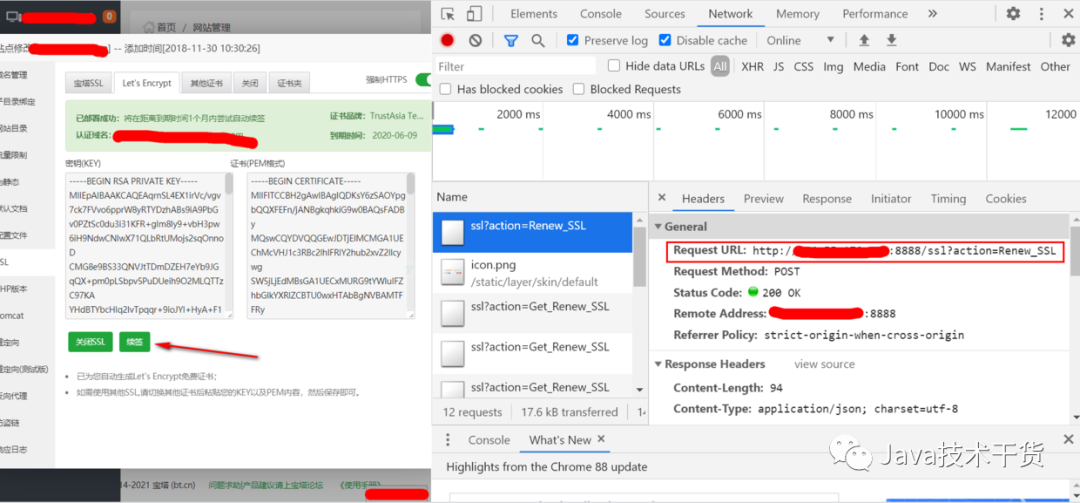Viewport: 1080px width, 503px height.
Task: Import HAR file upload arrow
Action: pos(864,40)
